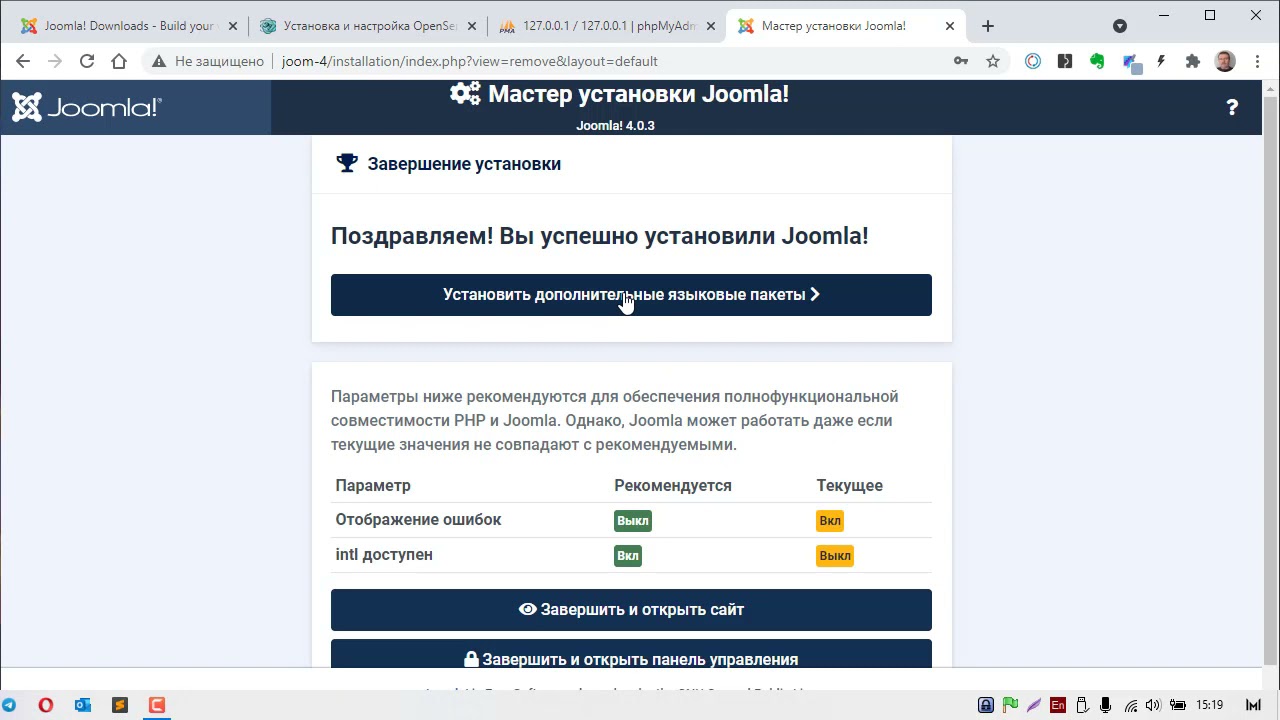Click current Вкл badge for Отображение ошибок
Image resolution: width=1280 pixels, height=720 pixels.
tap(830, 521)
